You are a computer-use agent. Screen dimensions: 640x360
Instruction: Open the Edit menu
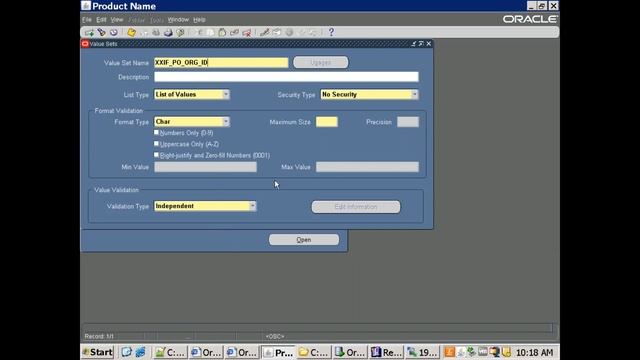coord(101,20)
